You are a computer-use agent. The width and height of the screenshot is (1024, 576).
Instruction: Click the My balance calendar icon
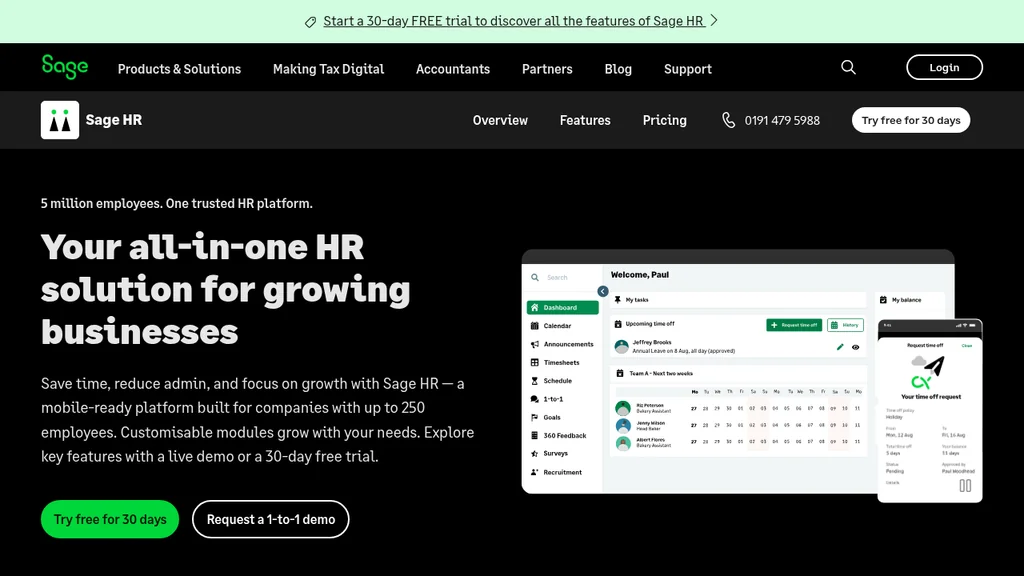point(883,300)
